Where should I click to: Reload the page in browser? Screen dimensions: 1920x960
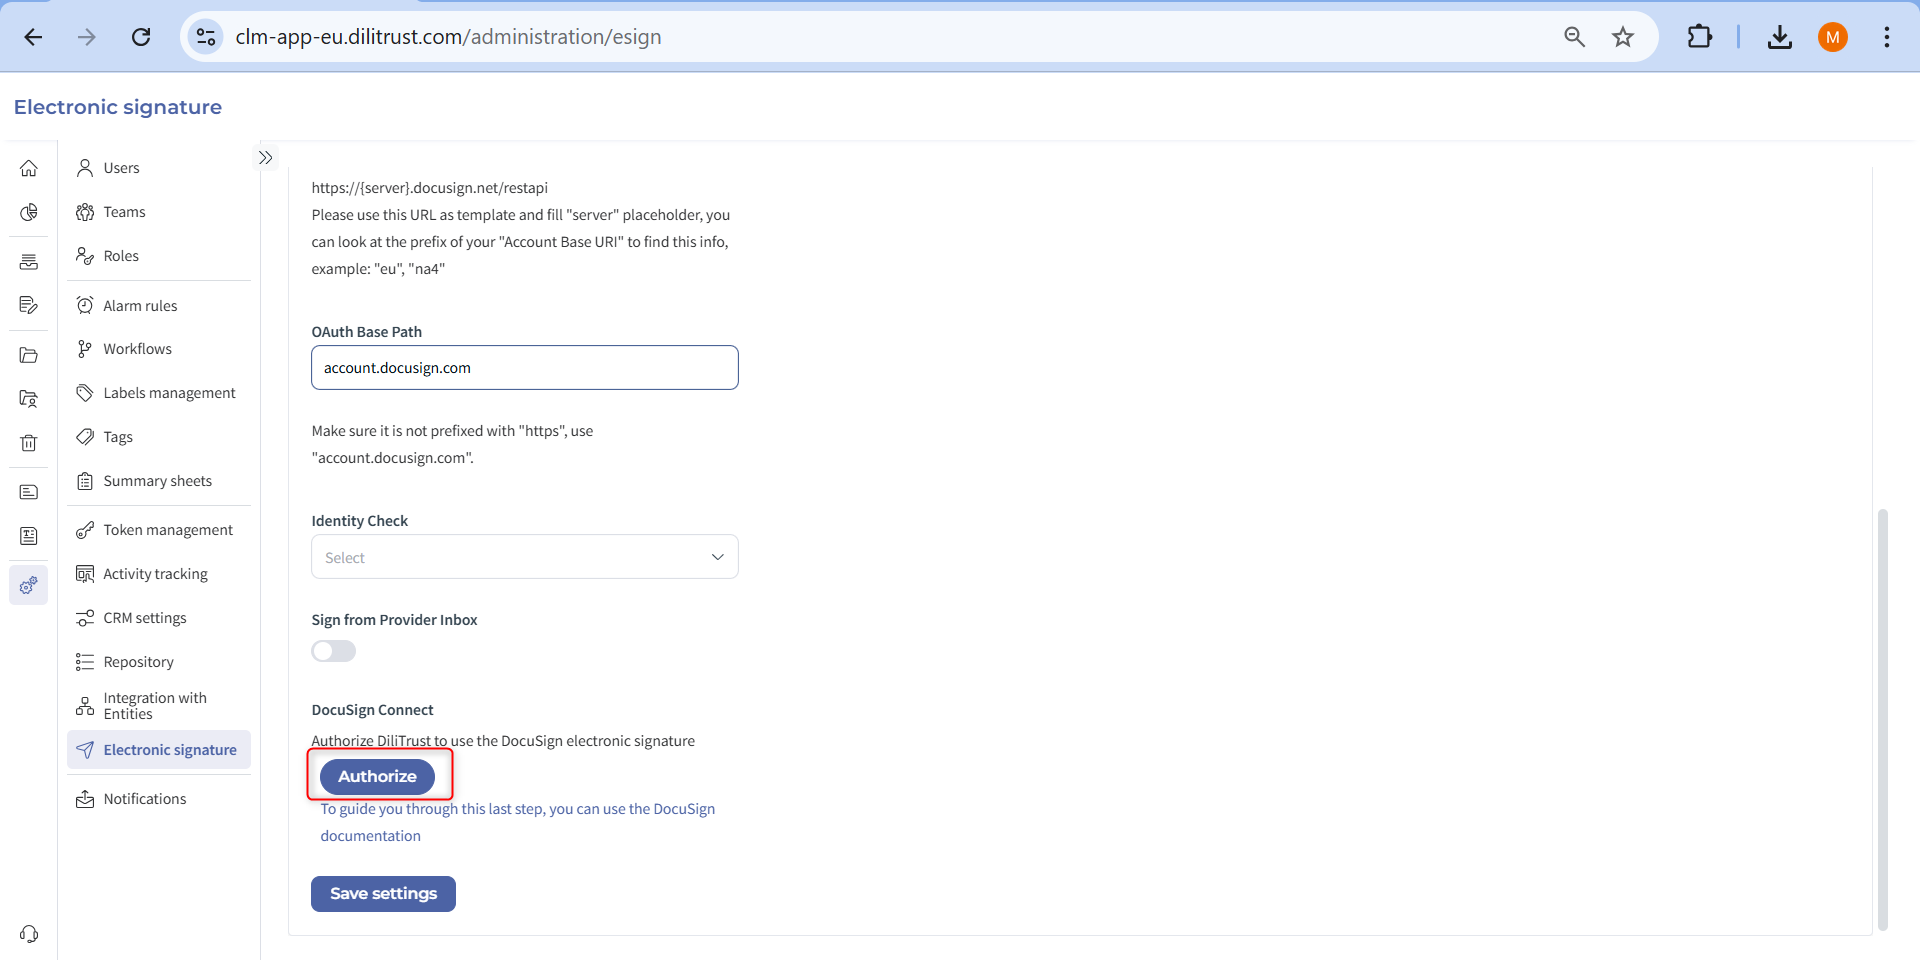[x=141, y=37]
